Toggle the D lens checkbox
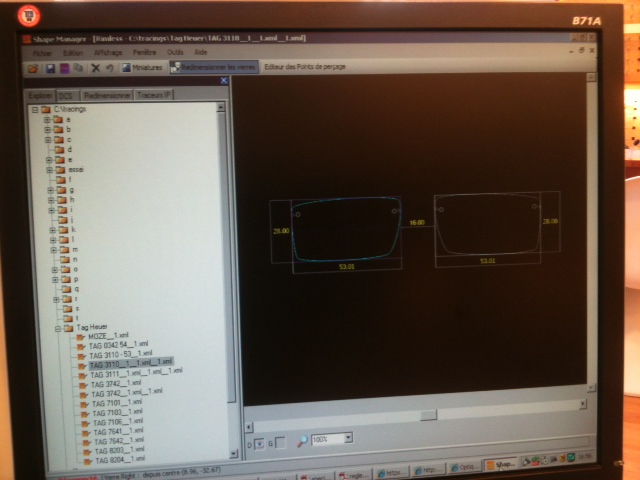The width and height of the screenshot is (640, 480). pos(259,444)
